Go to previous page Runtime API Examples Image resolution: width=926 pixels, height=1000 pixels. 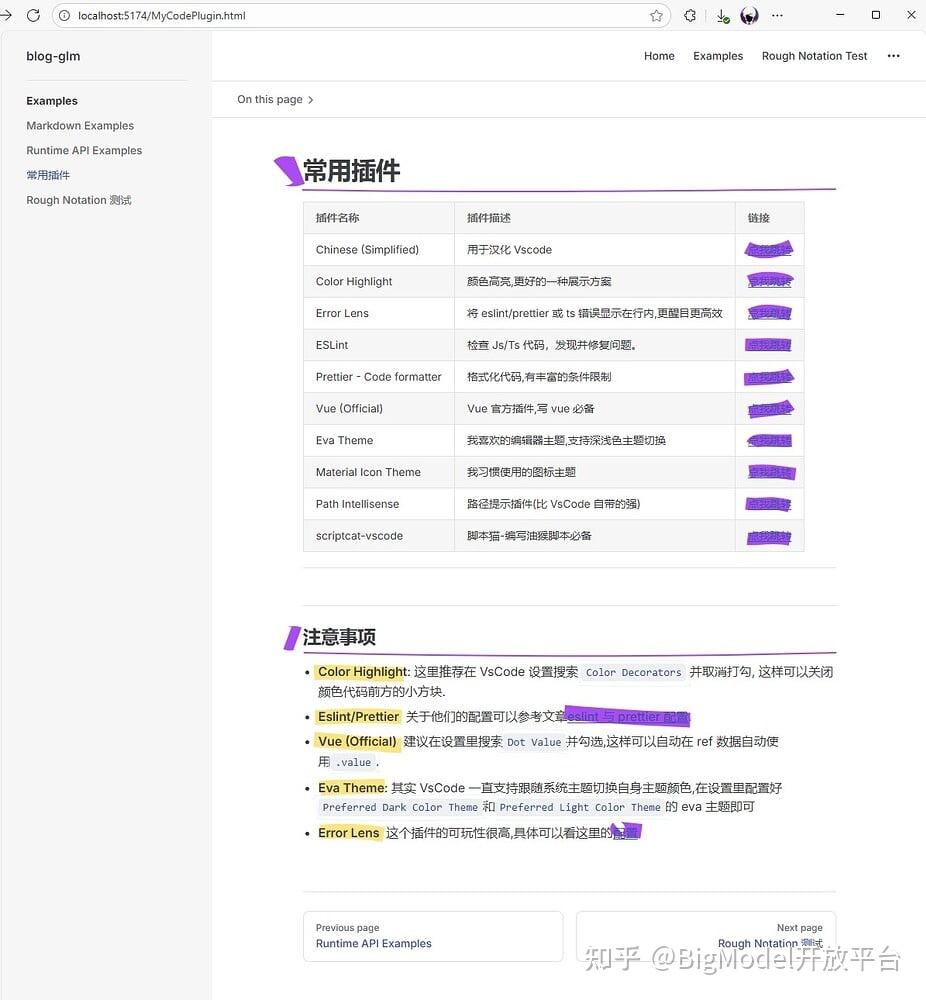[433, 936]
